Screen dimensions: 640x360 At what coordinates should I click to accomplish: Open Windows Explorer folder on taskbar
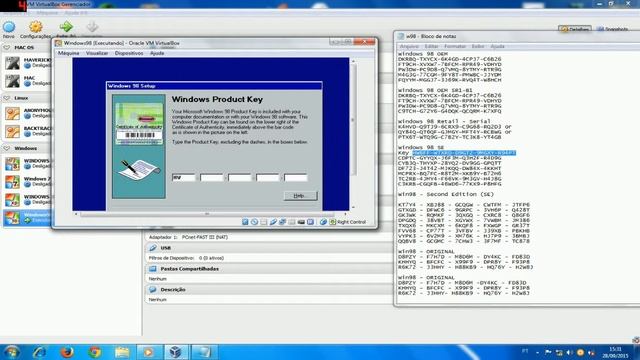click(x=122, y=352)
